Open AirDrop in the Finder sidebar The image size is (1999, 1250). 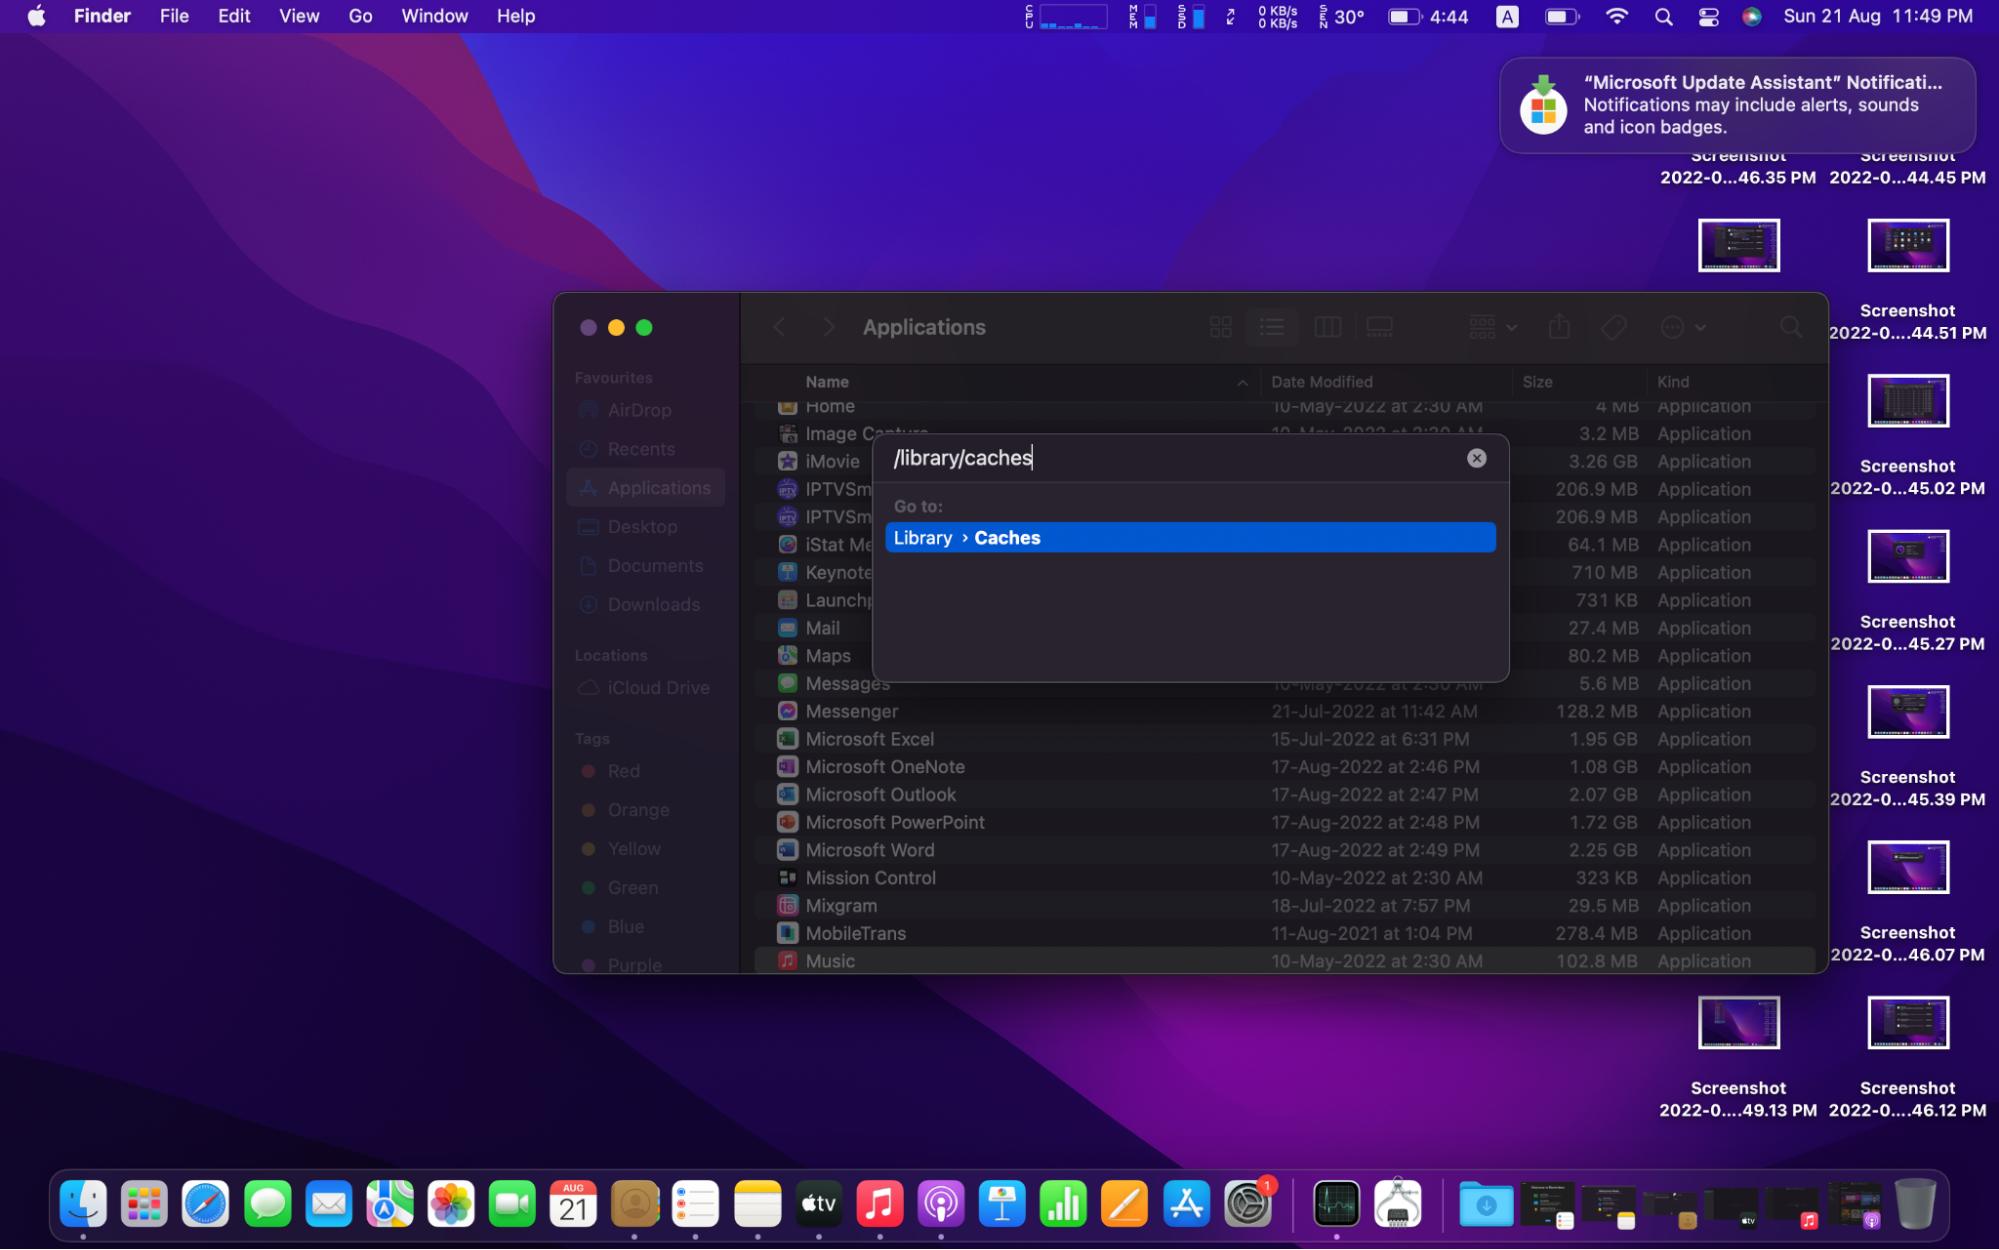click(x=646, y=410)
